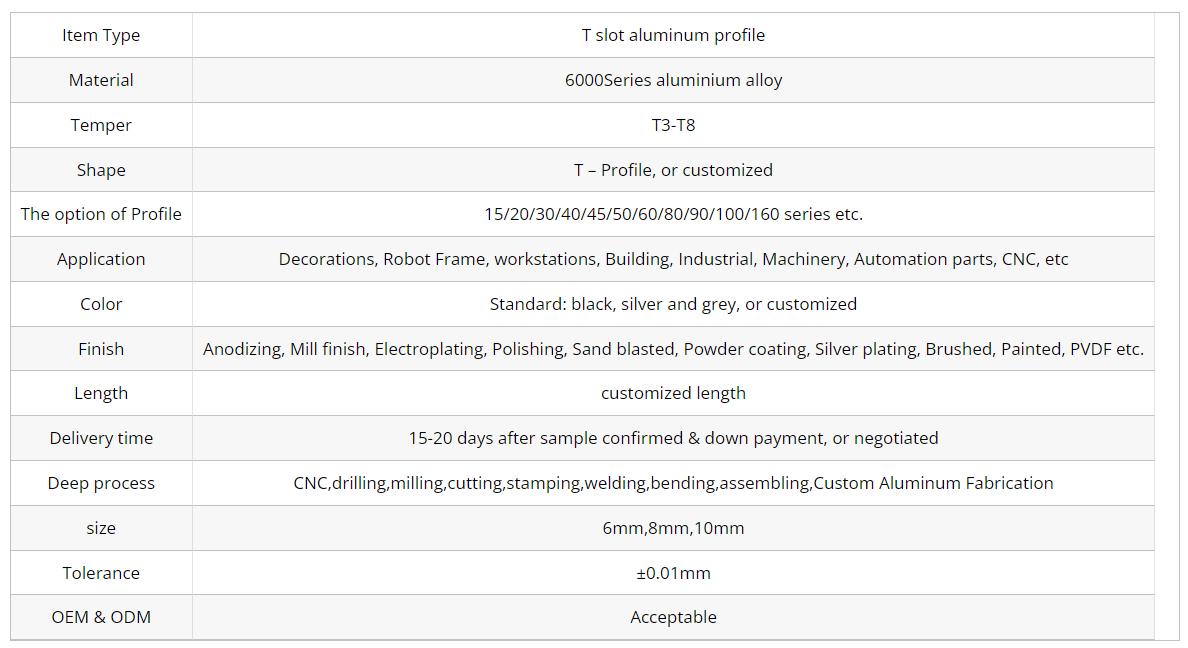Click the 'Color' row label
The width and height of the screenshot is (1188, 648).
[101, 304]
